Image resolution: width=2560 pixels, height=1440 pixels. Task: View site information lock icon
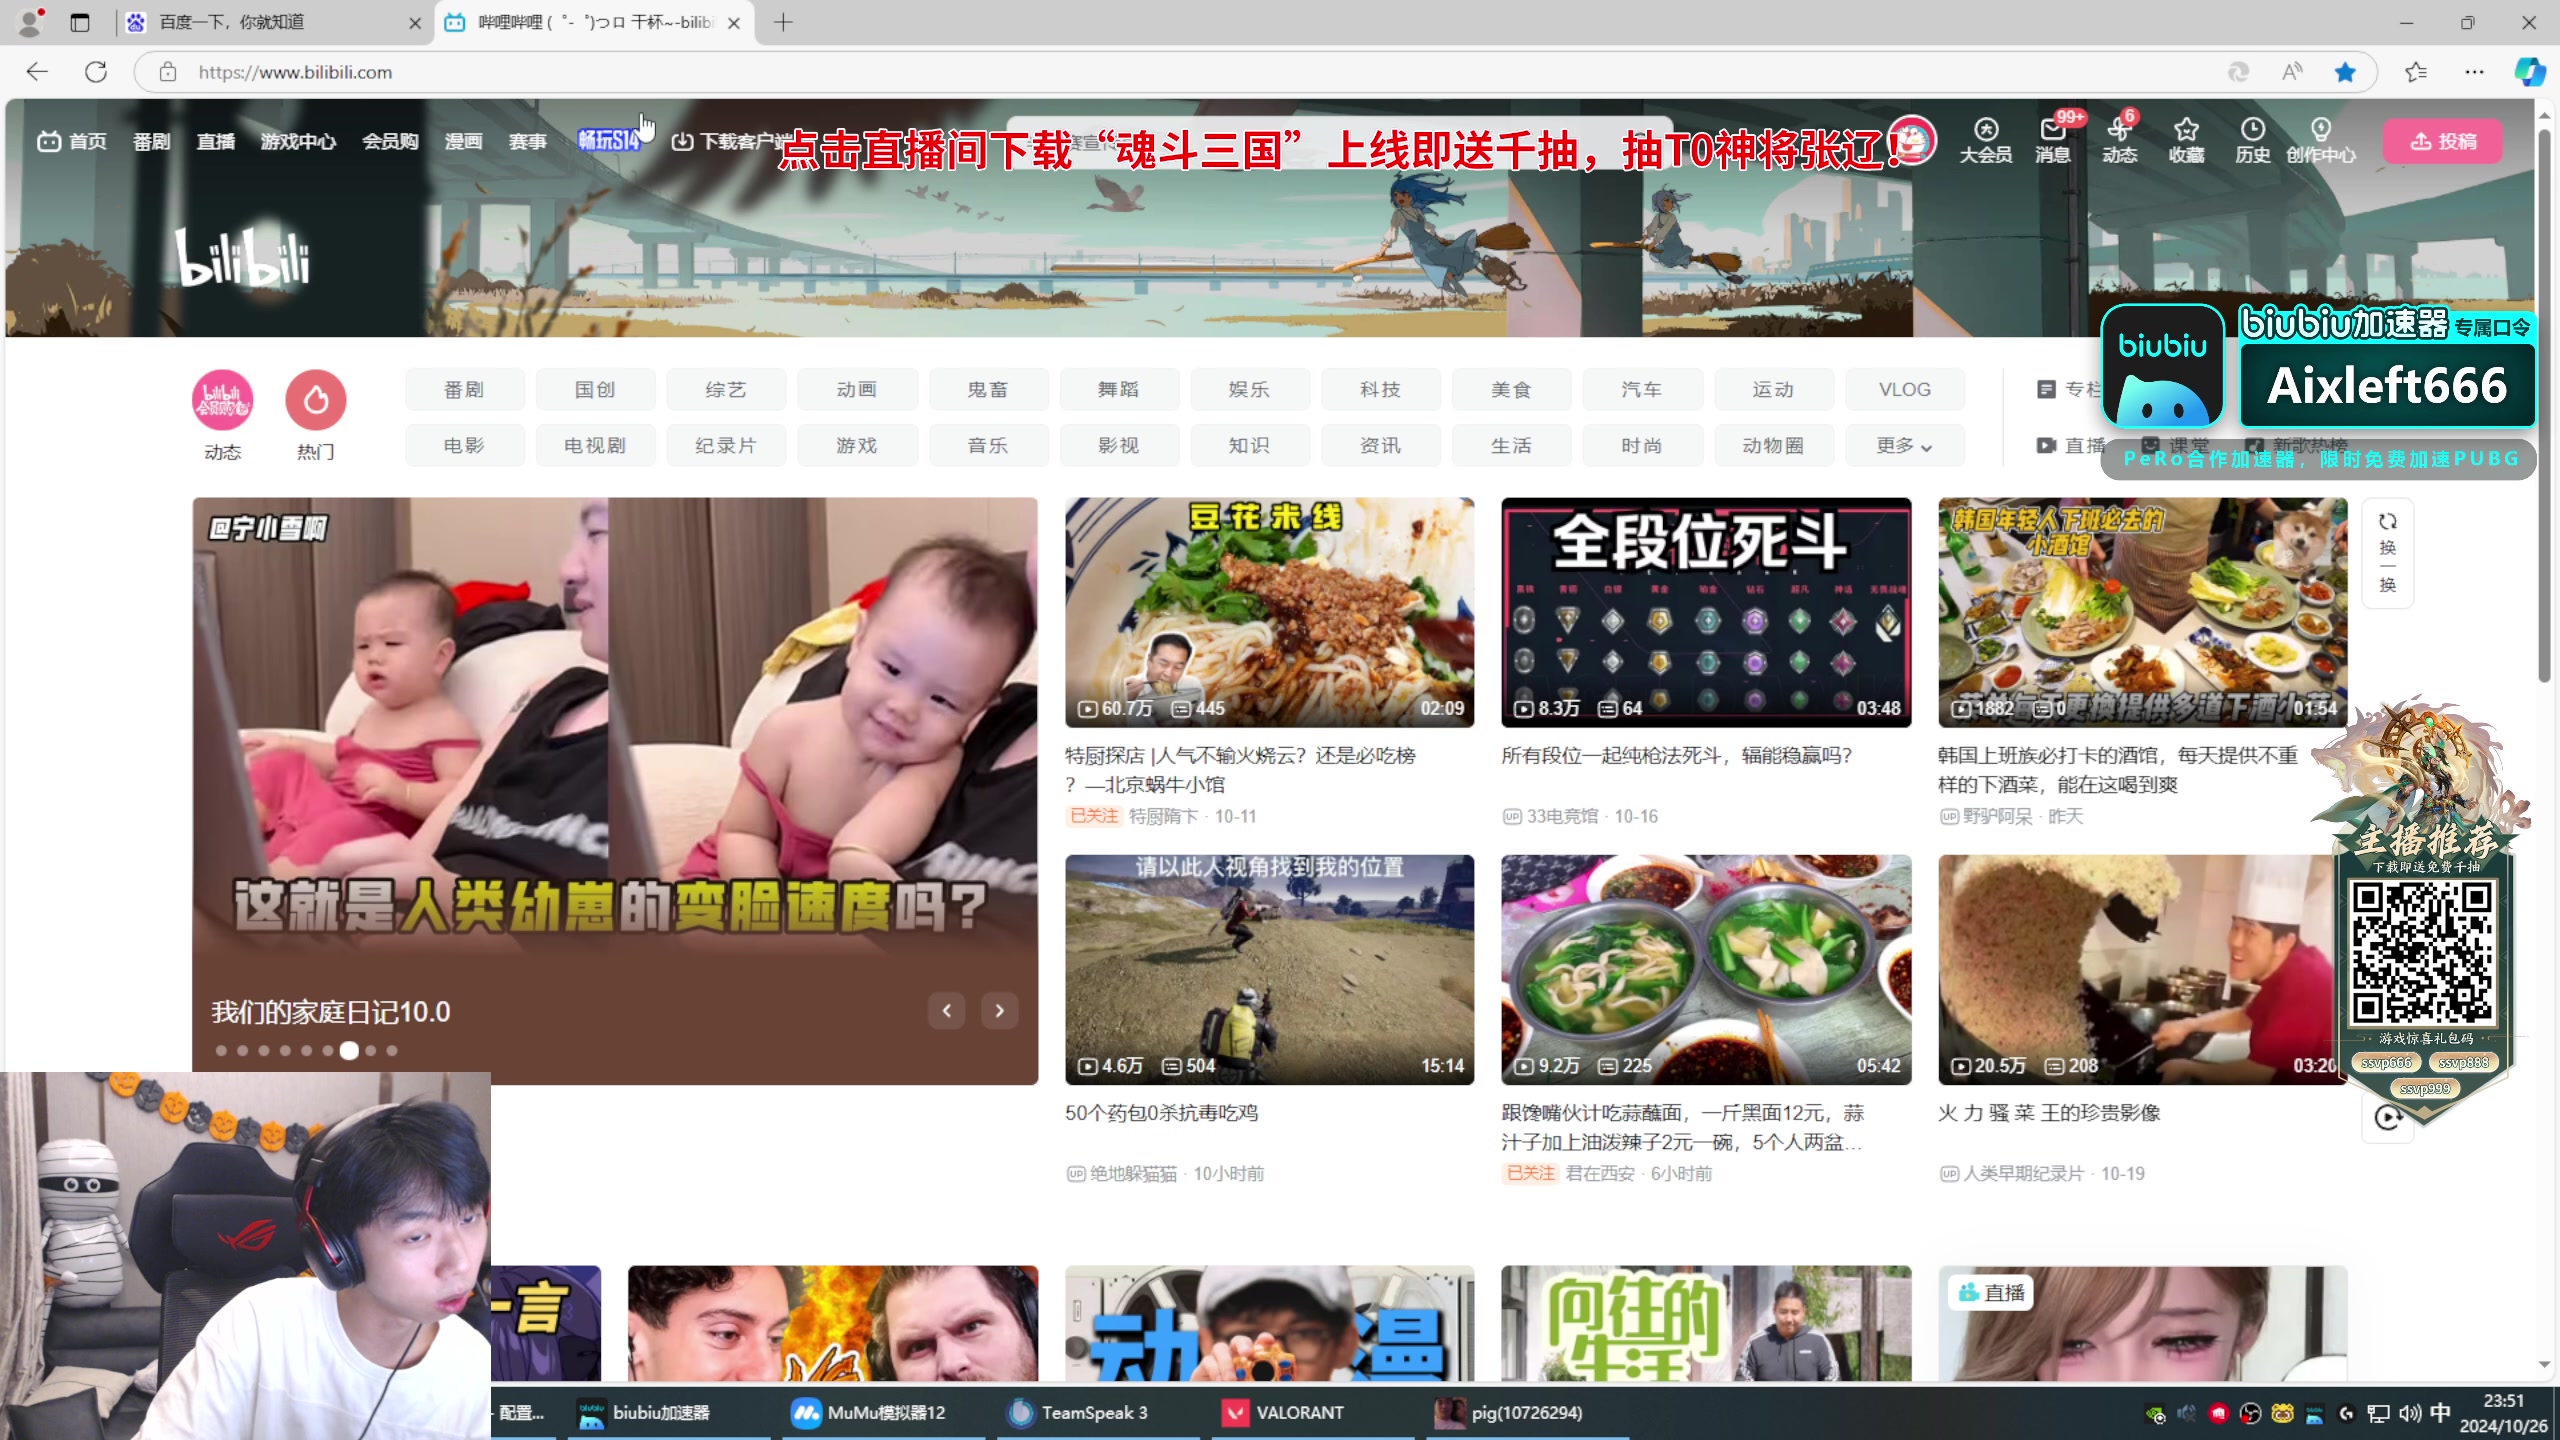click(x=168, y=72)
